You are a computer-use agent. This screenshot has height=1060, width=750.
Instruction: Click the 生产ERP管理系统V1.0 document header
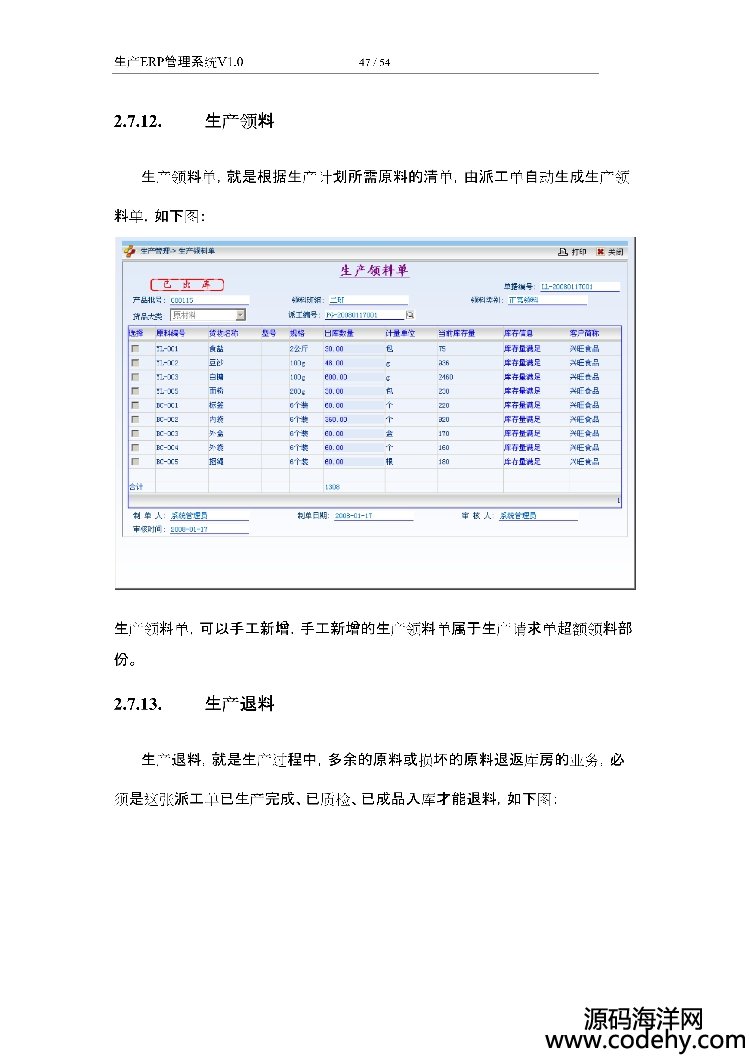point(179,62)
